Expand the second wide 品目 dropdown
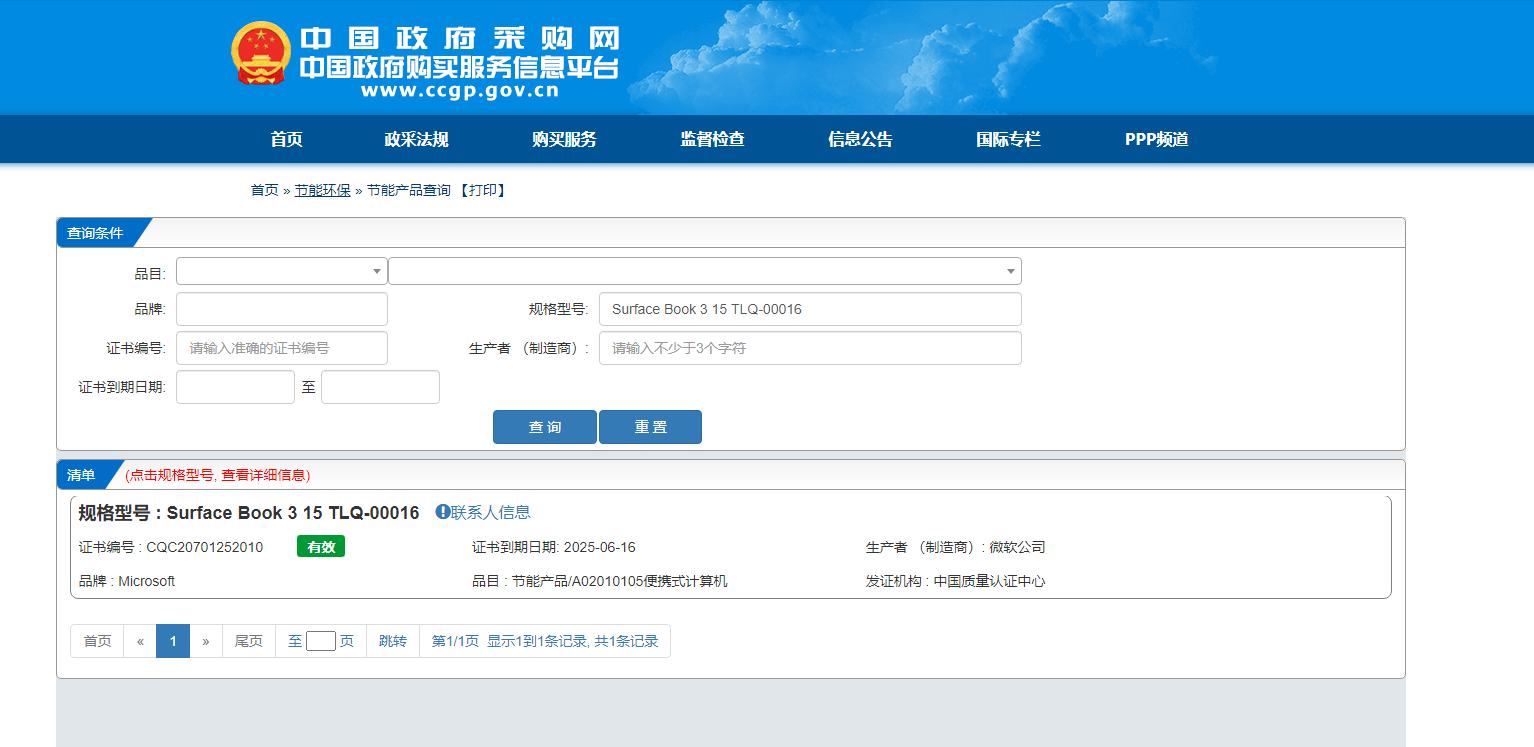This screenshot has width=1534, height=747. 705,271
